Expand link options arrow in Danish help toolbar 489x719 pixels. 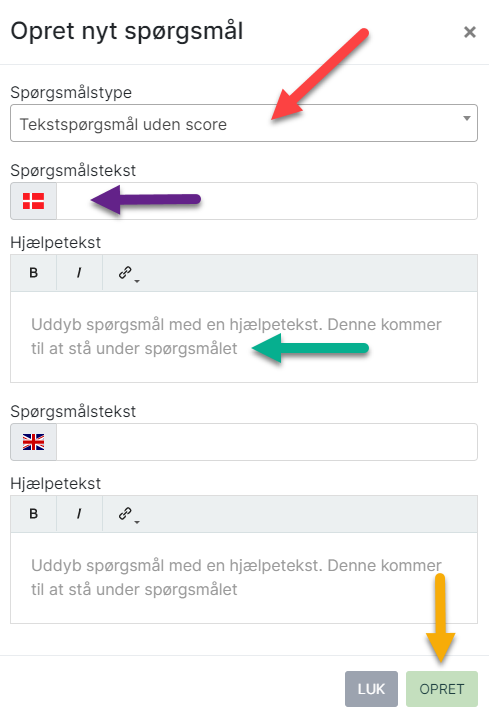(137, 281)
